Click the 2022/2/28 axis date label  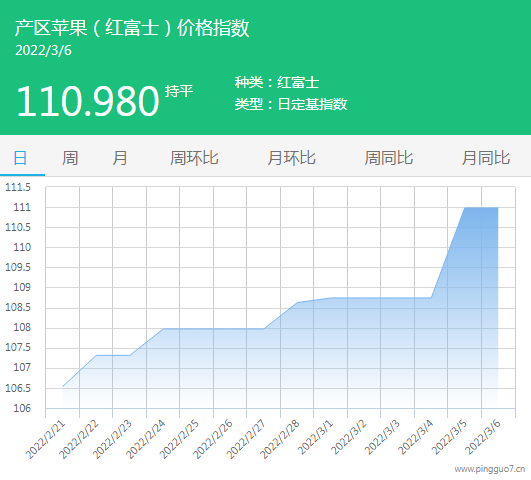tap(280, 439)
